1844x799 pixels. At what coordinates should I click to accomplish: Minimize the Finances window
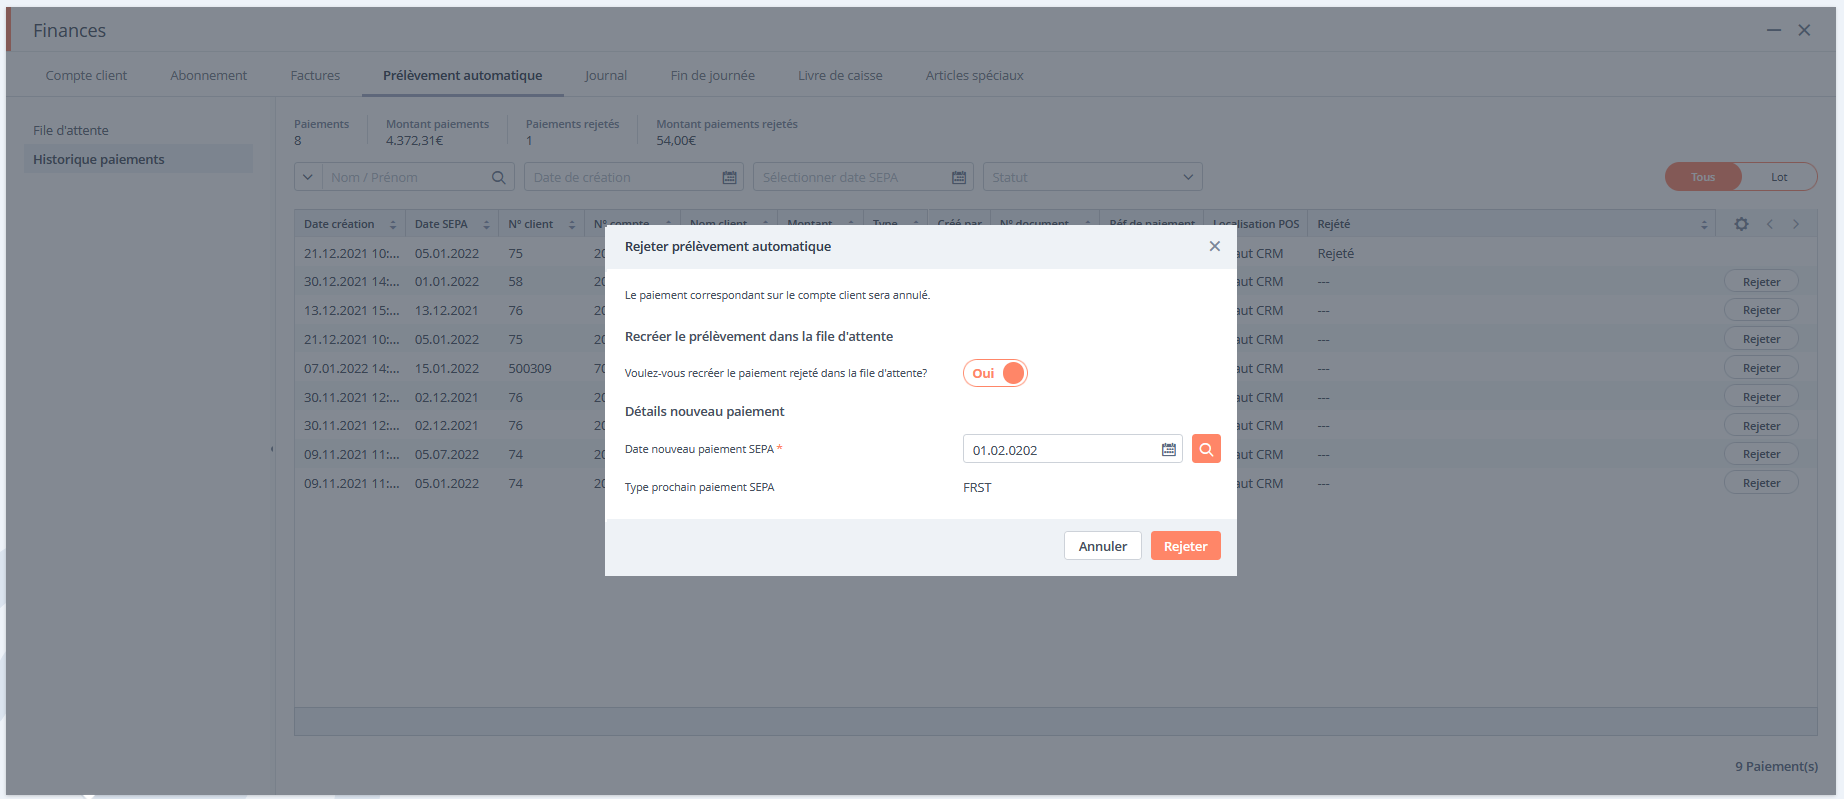pos(1773,30)
